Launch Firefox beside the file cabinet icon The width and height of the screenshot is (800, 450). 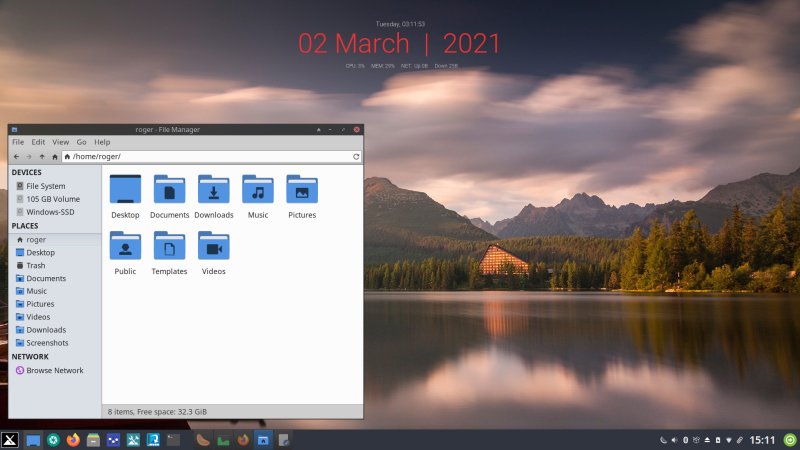click(x=73, y=440)
